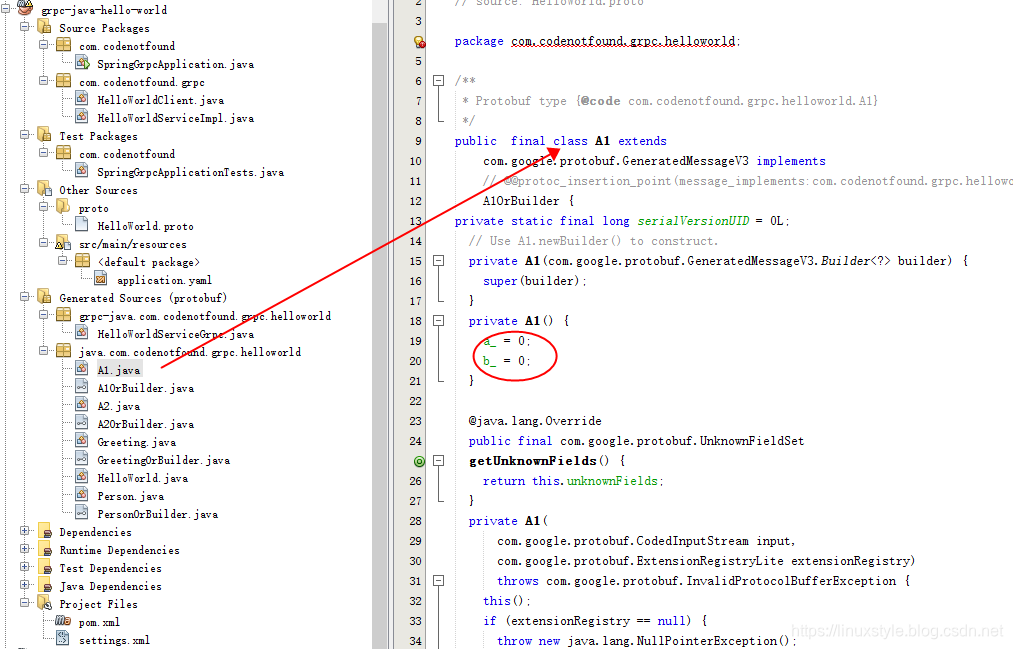Click the Project Files folder icon
The width and height of the screenshot is (1013, 649).
[x=45, y=603]
